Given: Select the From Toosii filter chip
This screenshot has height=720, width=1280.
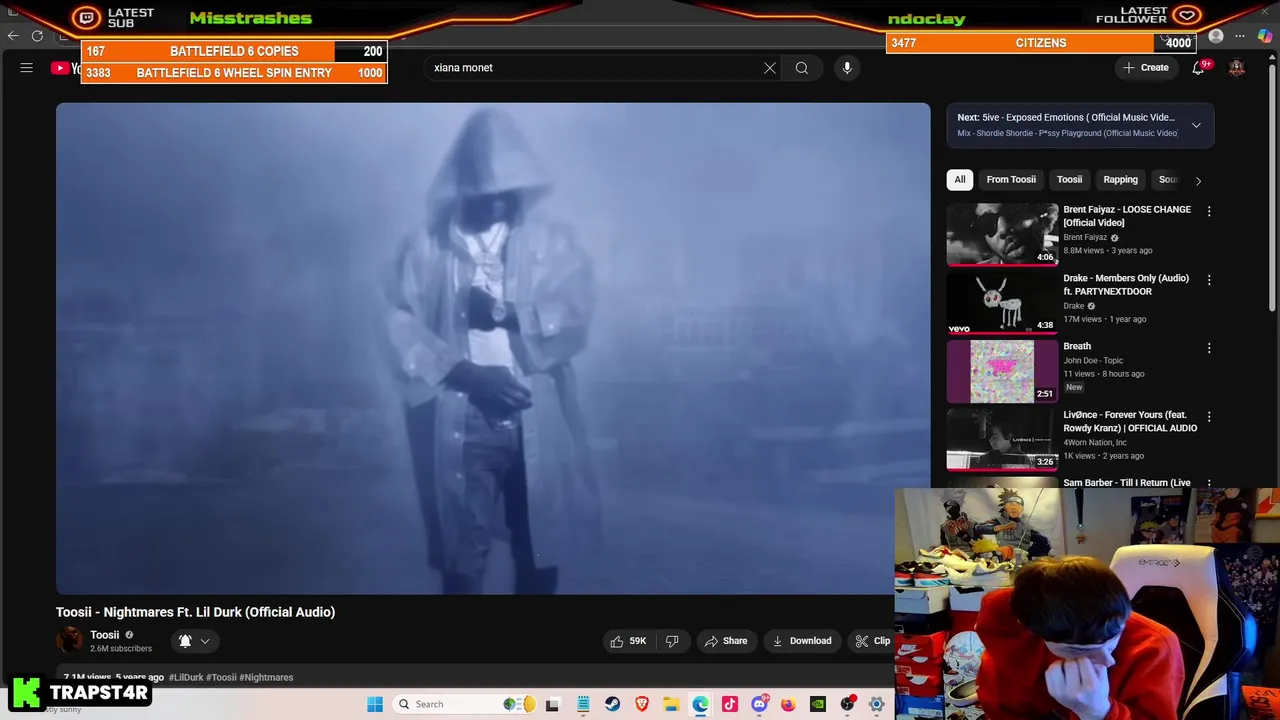Looking at the screenshot, I should coord(1011,180).
